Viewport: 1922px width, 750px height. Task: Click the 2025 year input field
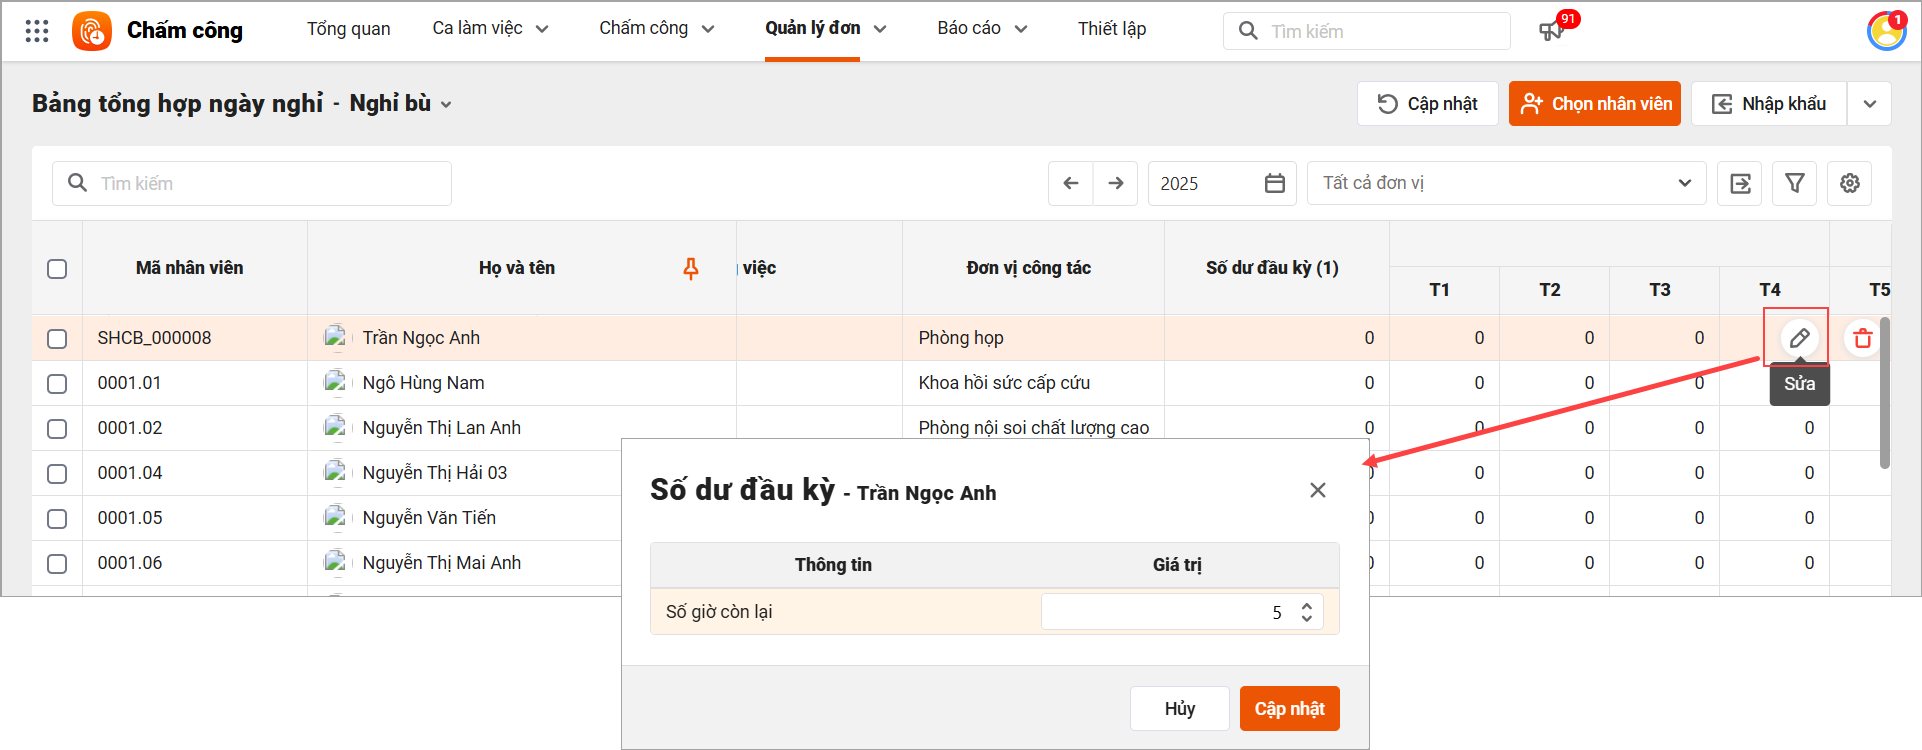tap(1222, 183)
